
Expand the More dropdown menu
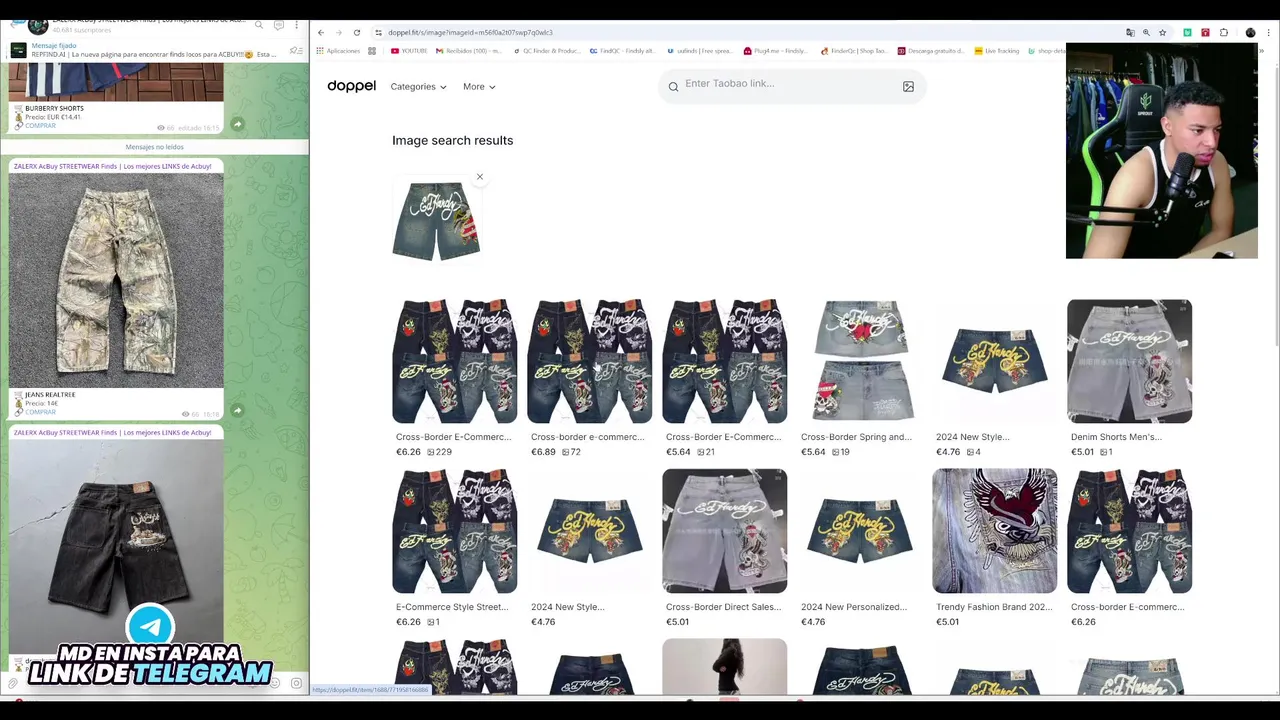(x=479, y=87)
